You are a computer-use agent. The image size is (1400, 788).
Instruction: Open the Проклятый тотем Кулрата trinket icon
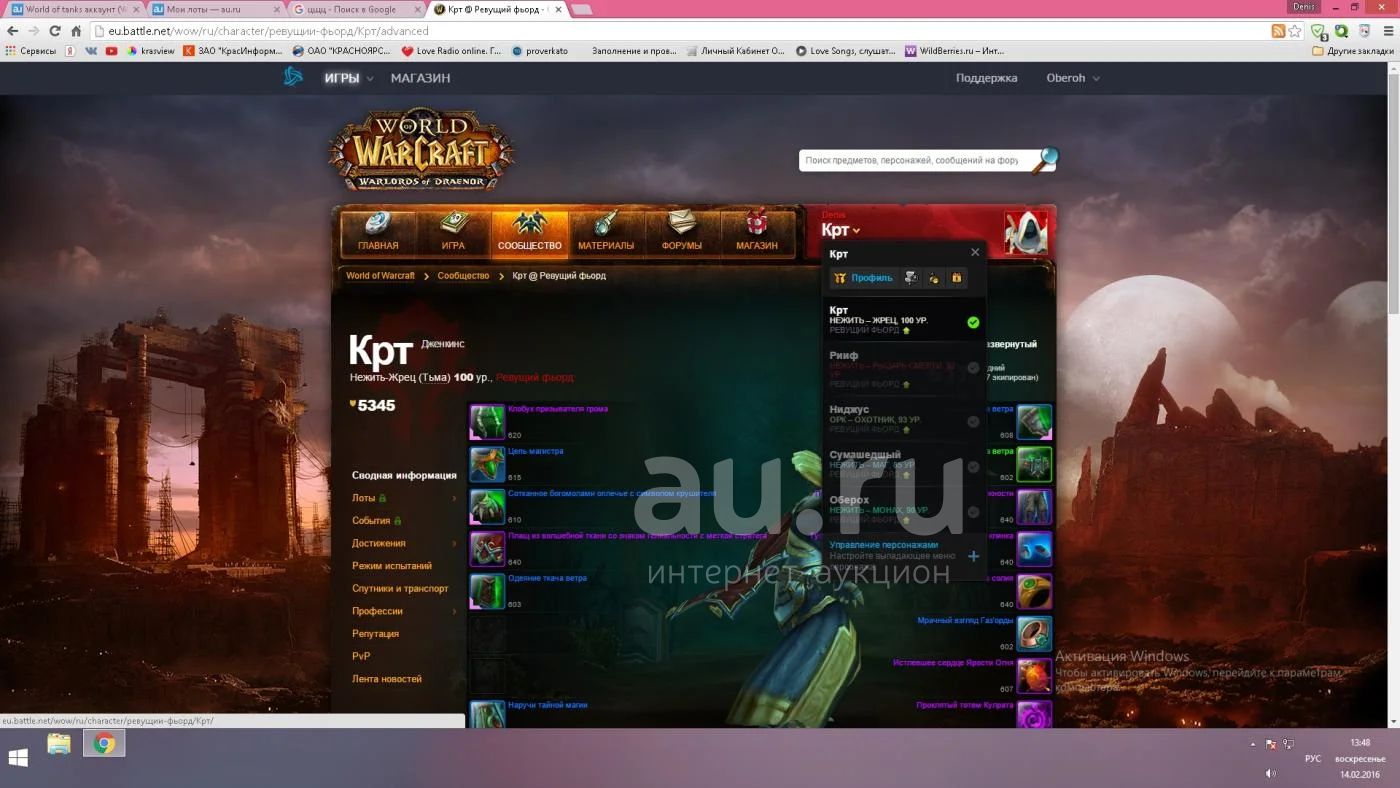point(1034,715)
